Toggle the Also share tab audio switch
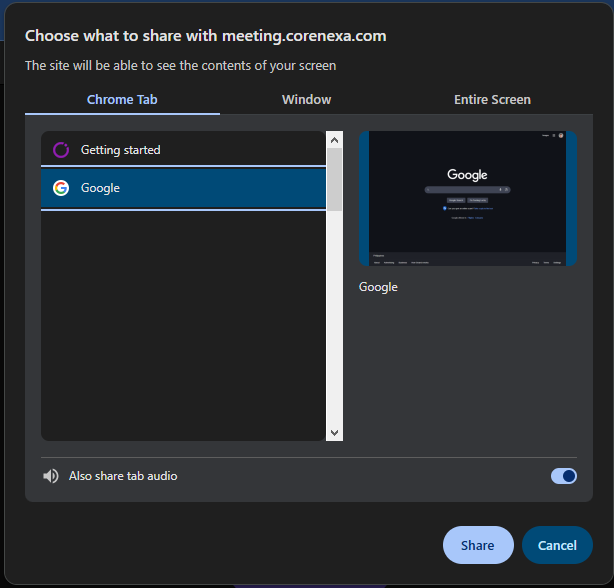This screenshot has height=588, width=614. pos(563,476)
